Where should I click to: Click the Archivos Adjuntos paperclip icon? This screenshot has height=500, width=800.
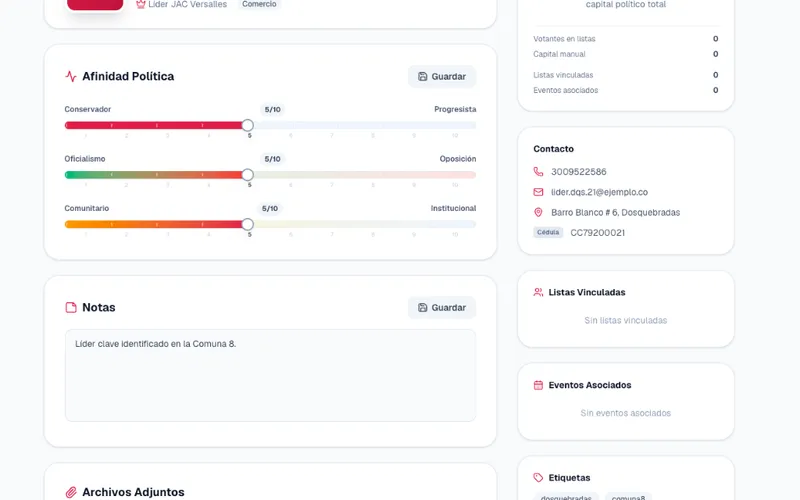(x=71, y=492)
